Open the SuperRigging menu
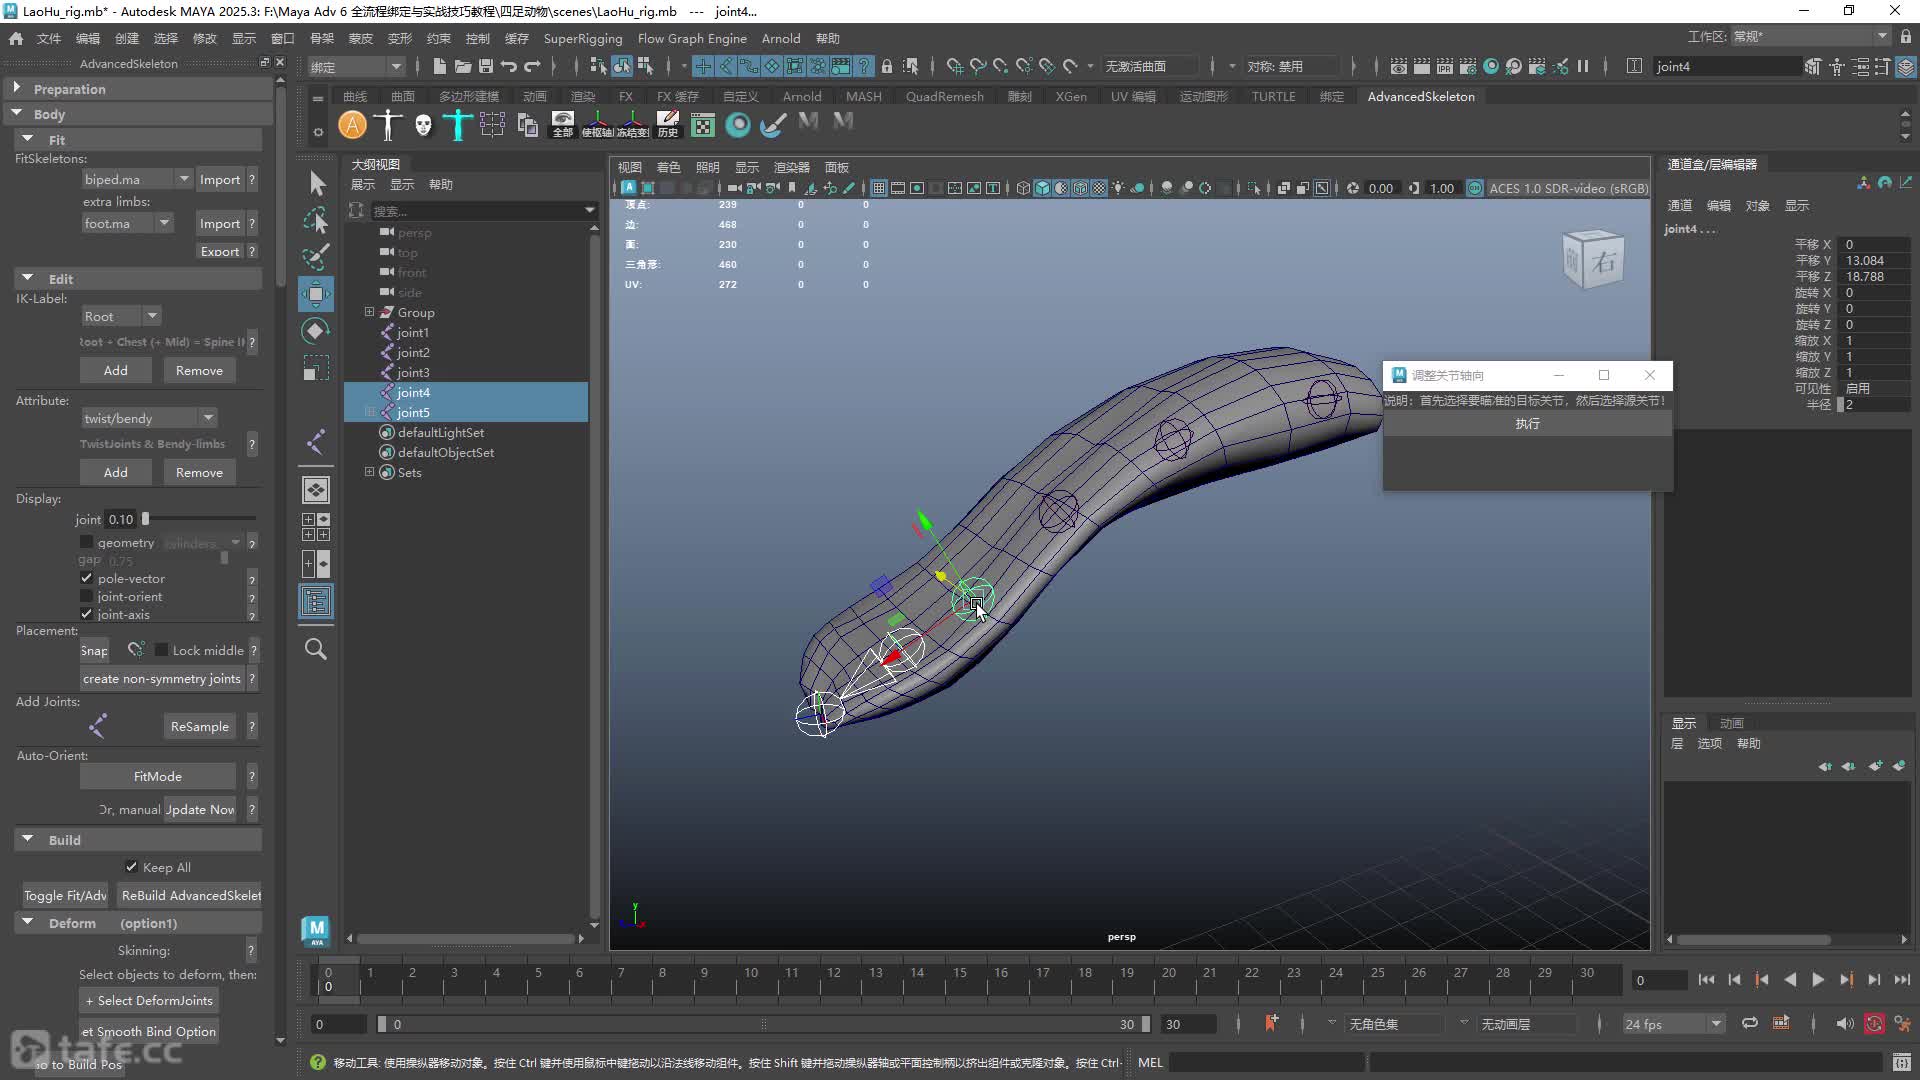The image size is (1920, 1080). (x=582, y=38)
